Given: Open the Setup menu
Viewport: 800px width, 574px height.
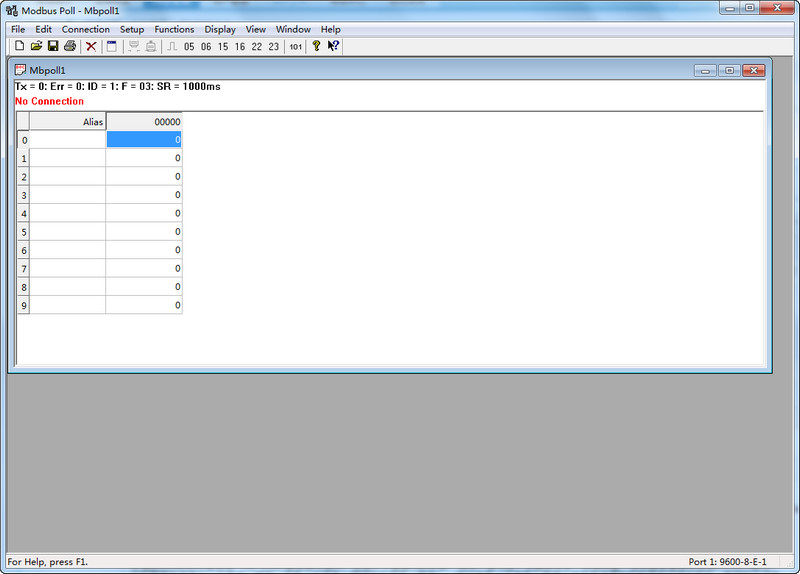Looking at the screenshot, I should (132, 29).
